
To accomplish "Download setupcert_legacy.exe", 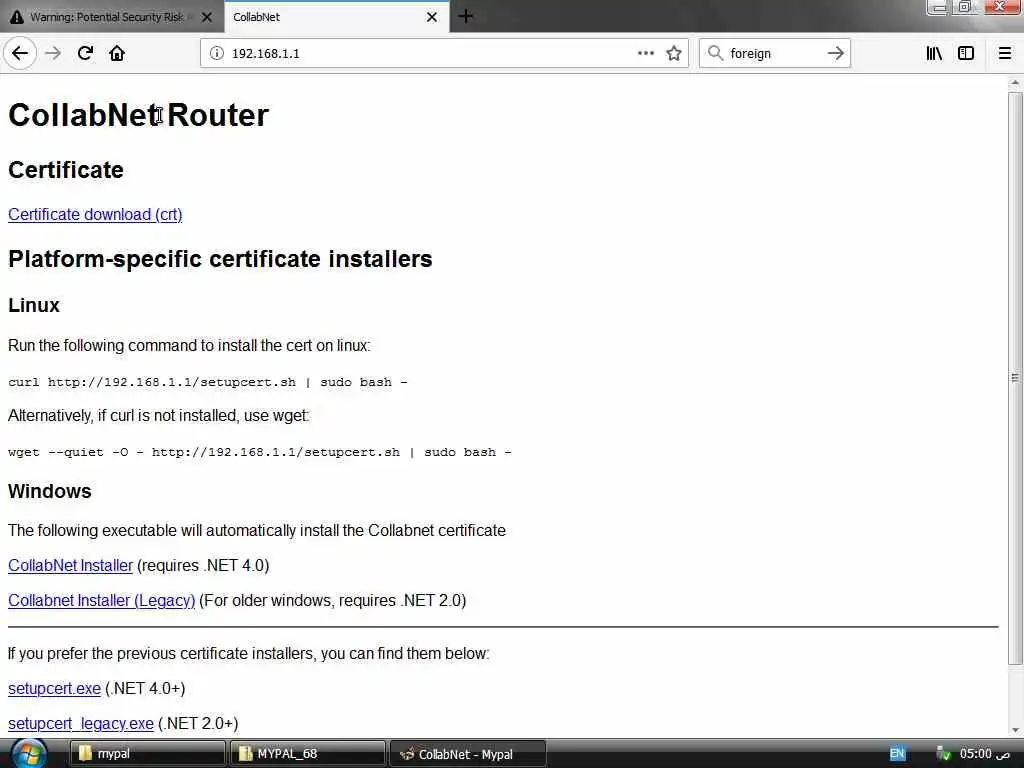I will (x=81, y=724).
